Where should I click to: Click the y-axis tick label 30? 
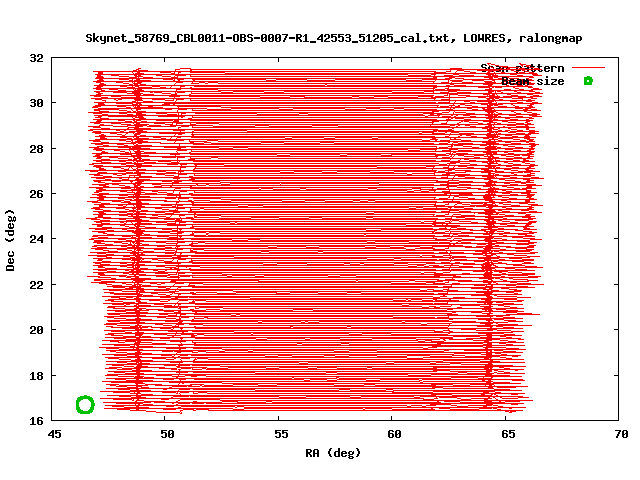[x=36, y=103]
